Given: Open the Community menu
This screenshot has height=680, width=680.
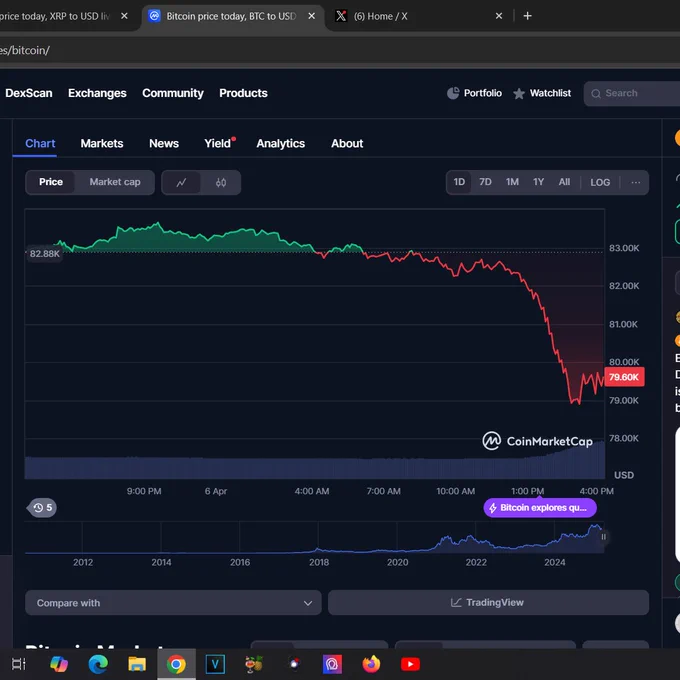Looking at the screenshot, I should pyautogui.click(x=173, y=93).
